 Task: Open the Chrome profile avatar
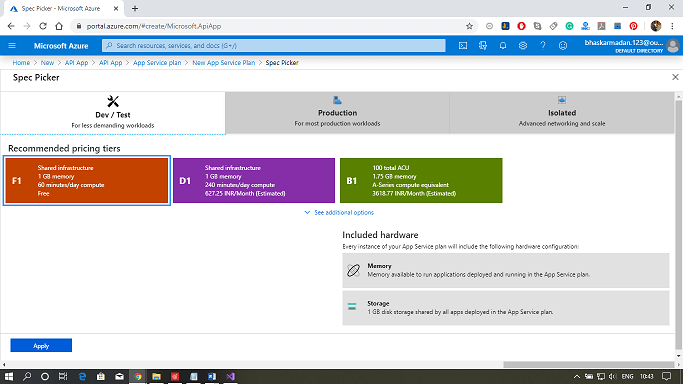click(656, 26)
